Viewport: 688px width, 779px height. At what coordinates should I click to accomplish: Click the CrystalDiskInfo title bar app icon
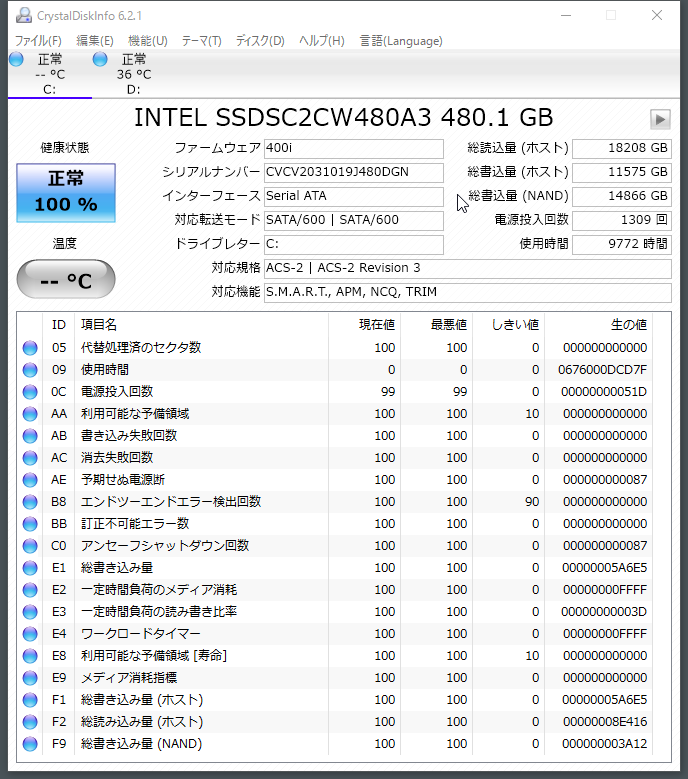23,15
